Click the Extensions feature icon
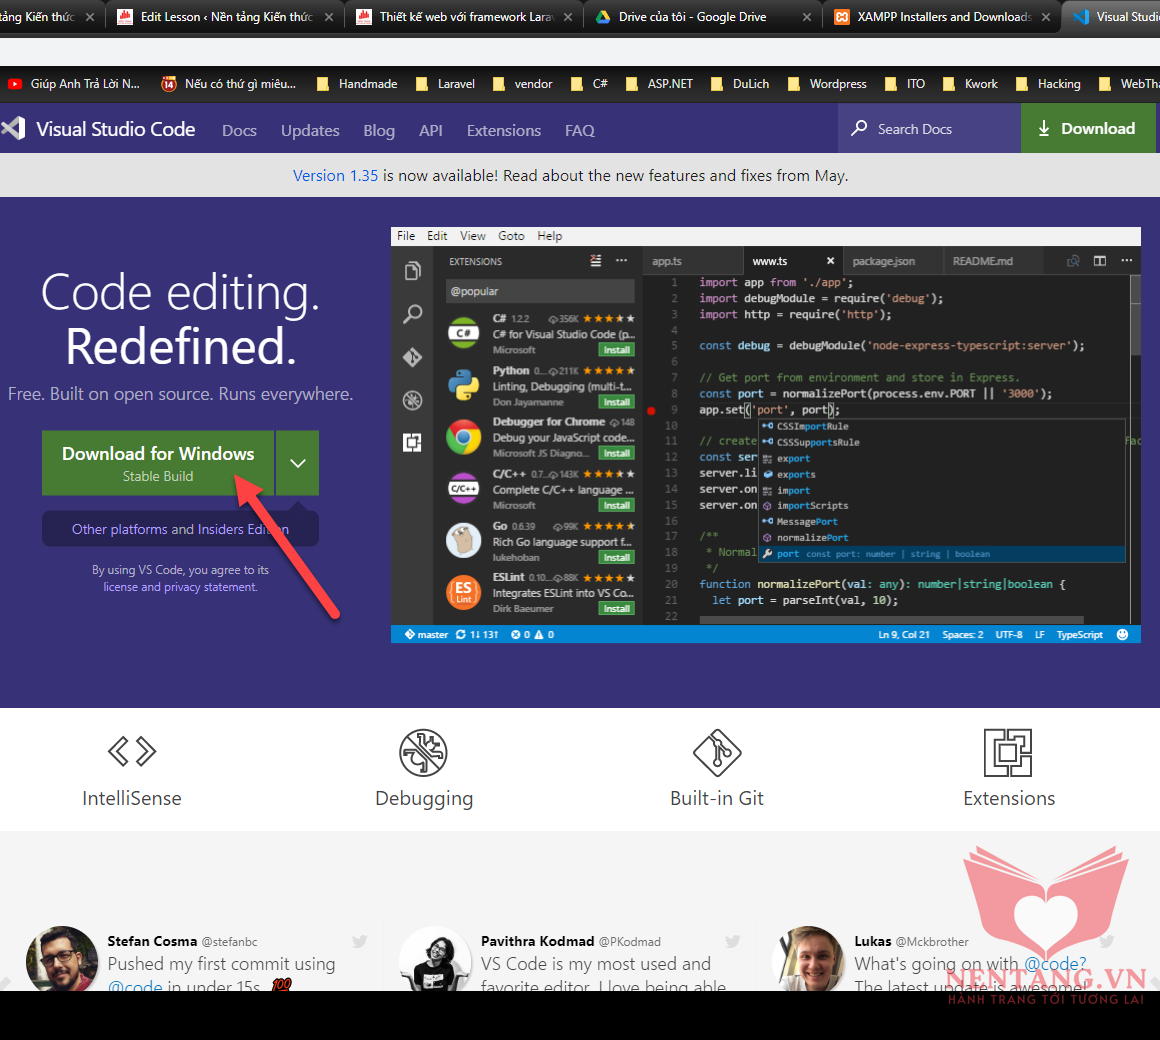Image resolution: width=1160 pixels, height=1040 pixels. point(1008,752)
